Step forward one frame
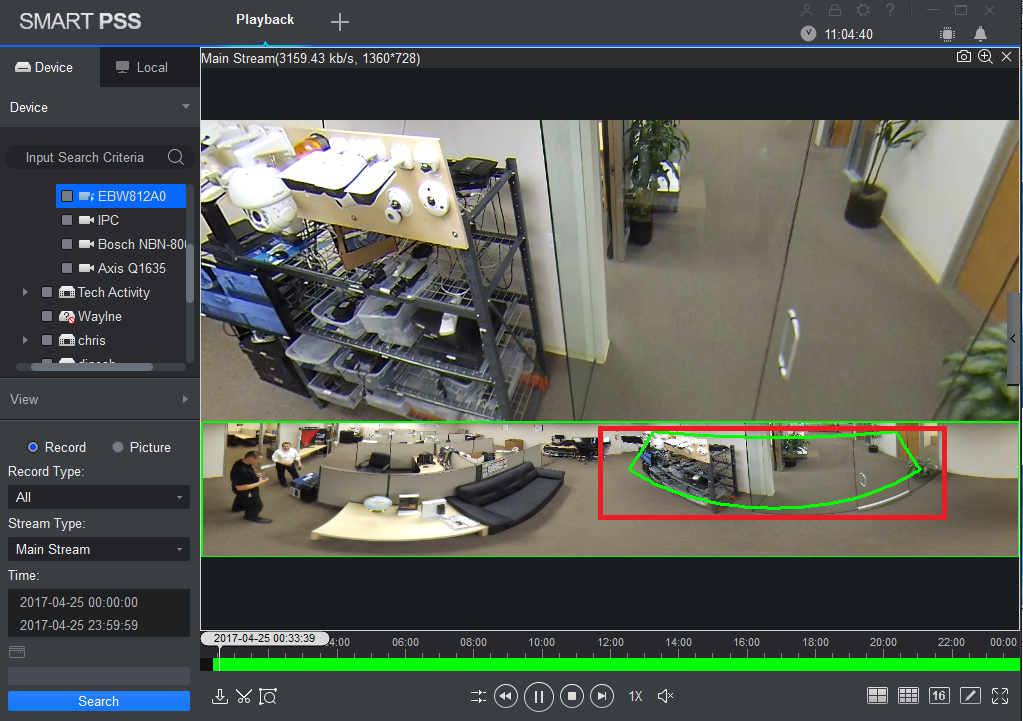Screen dimensions: 1023x721 click(x=602, y=696)
